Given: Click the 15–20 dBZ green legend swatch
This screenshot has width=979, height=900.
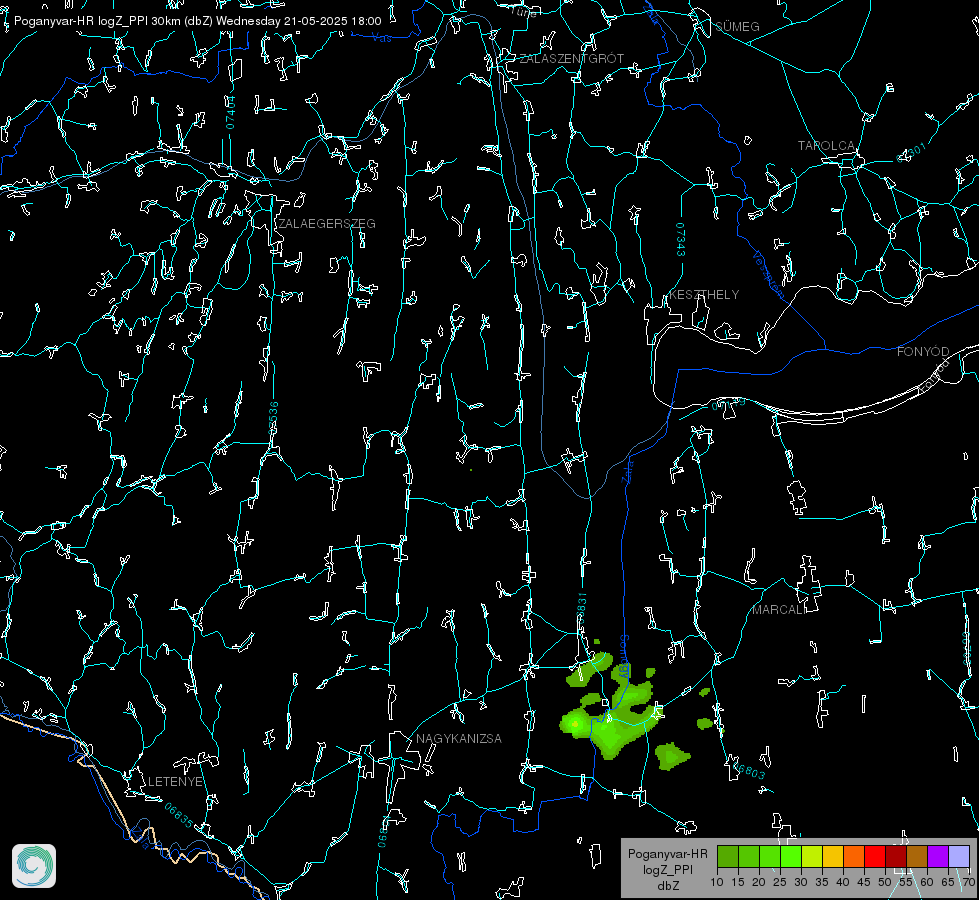Looking at the screenshot, I should click(749, 856).
